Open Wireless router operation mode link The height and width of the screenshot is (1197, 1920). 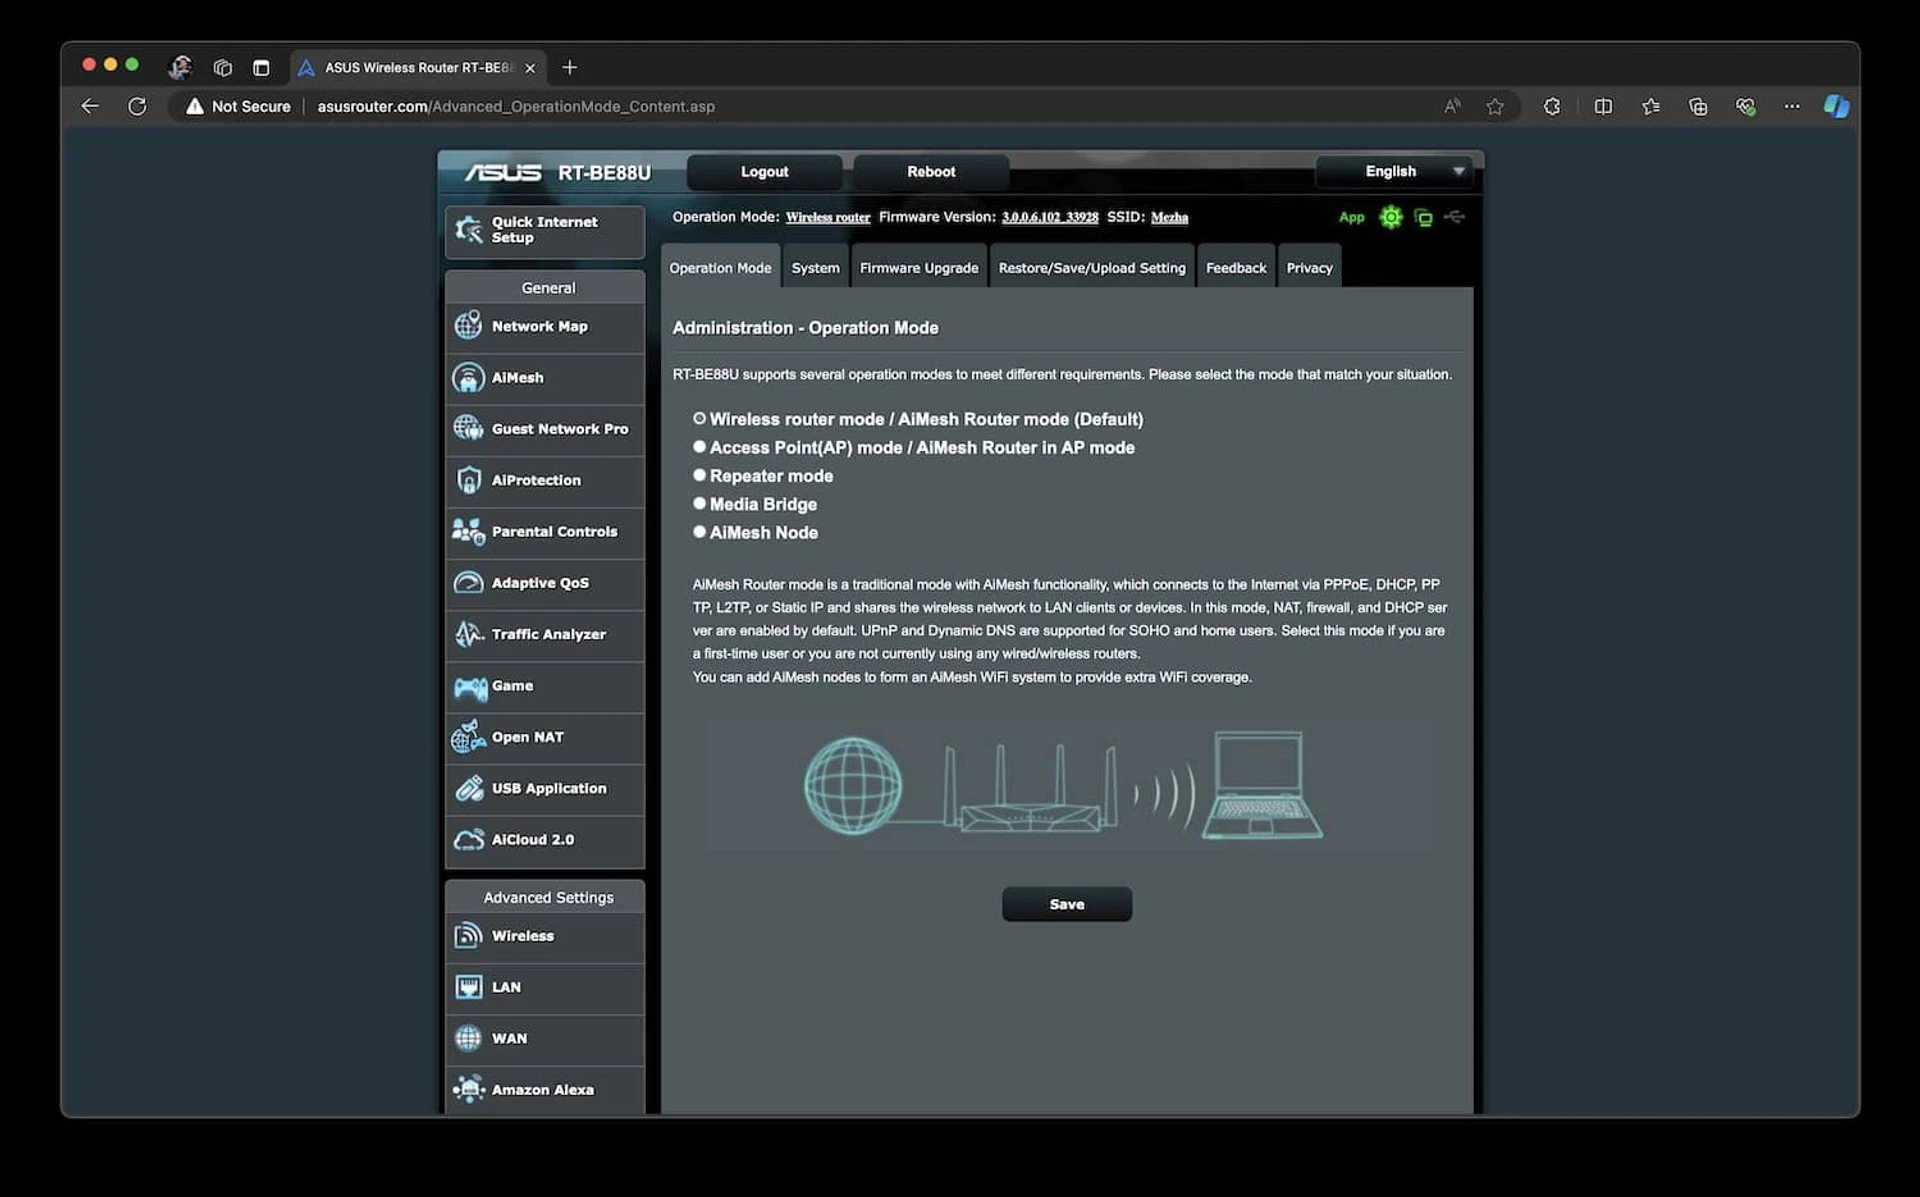pos(827,217)
